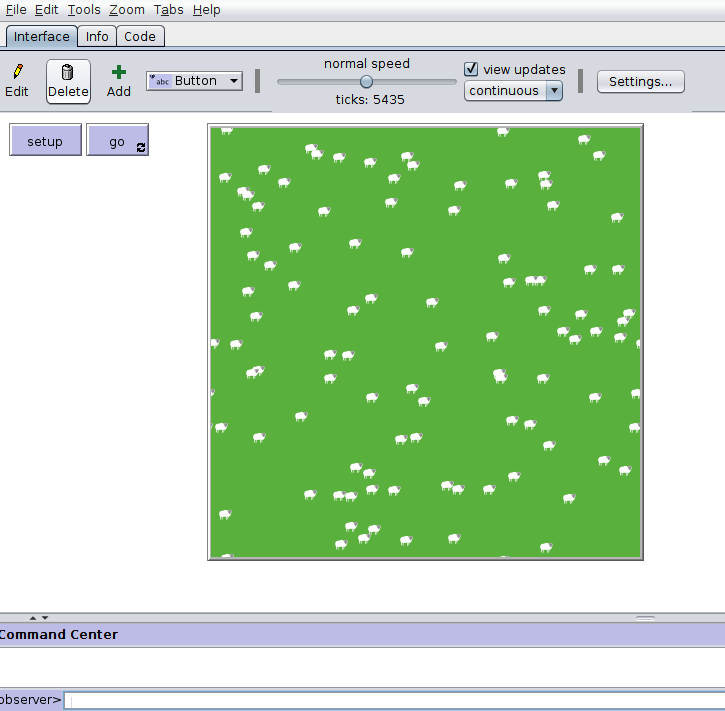
Task: Switch to the Code tab
Action: [x=140, y=37]
